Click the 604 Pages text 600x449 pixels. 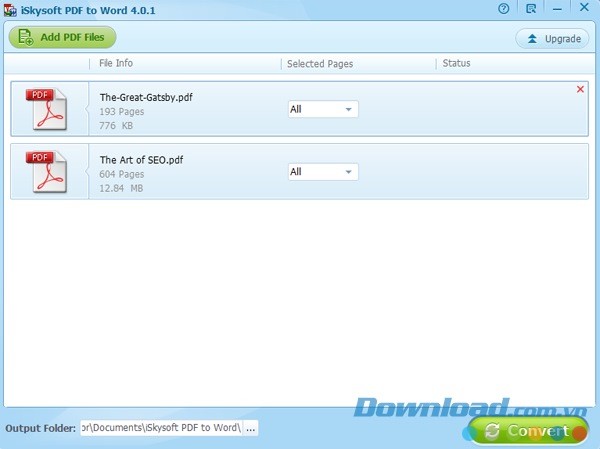pyautogui.click(x=122, y=174)
